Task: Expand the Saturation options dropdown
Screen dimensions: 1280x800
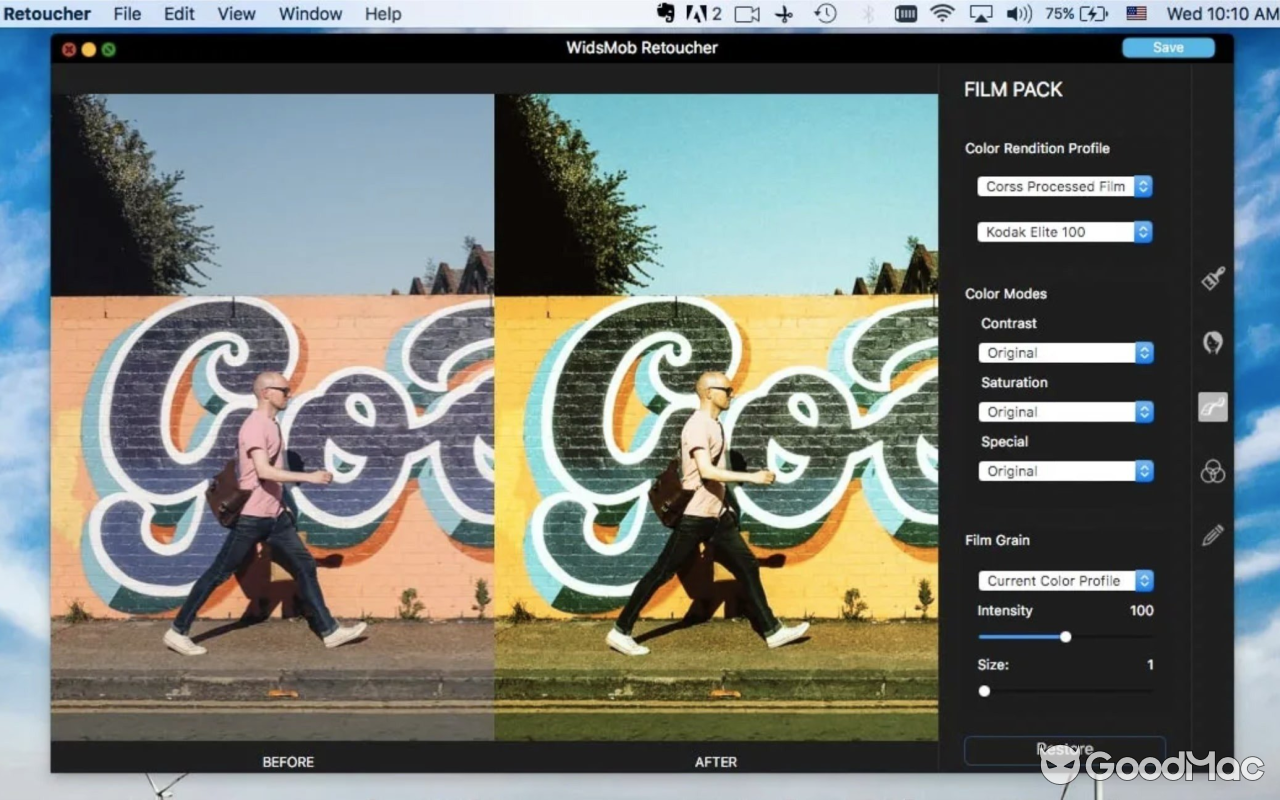Action: (x=1065, y=411)
